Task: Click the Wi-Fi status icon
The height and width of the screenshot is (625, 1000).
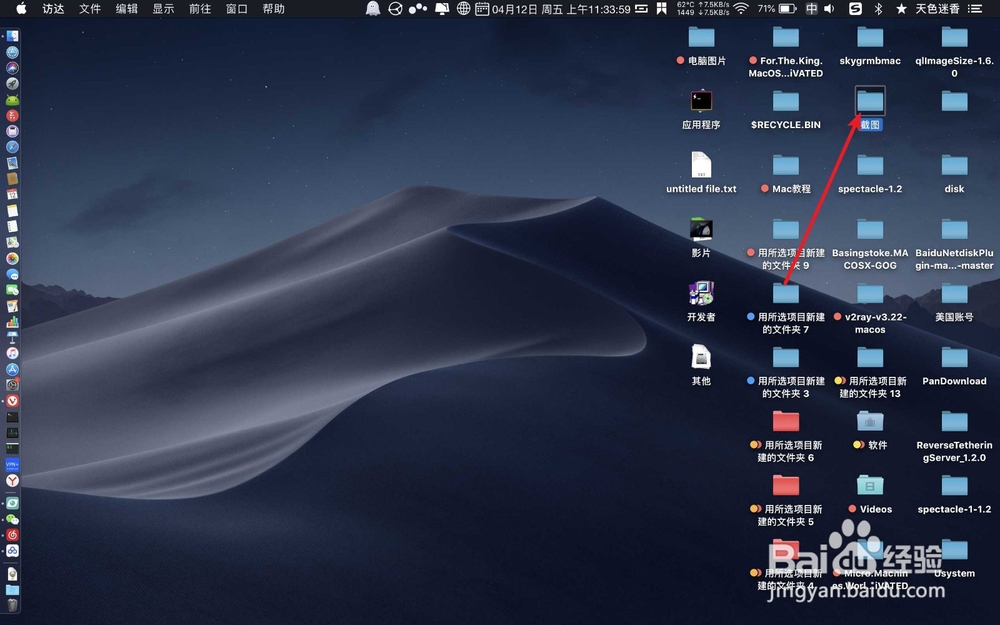Action: (740, 8)
